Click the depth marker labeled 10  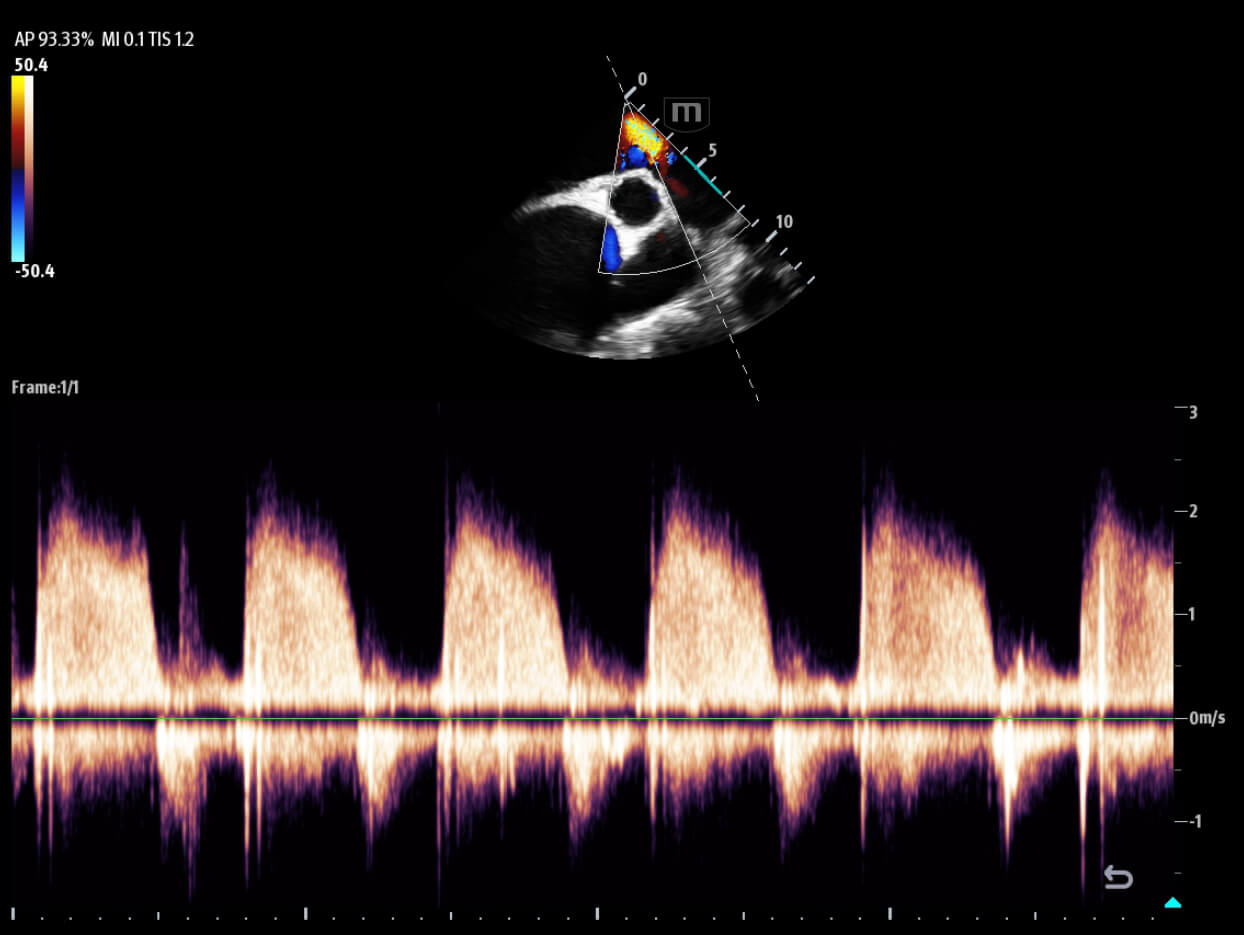pyautogui.click(x=784, y=221)
